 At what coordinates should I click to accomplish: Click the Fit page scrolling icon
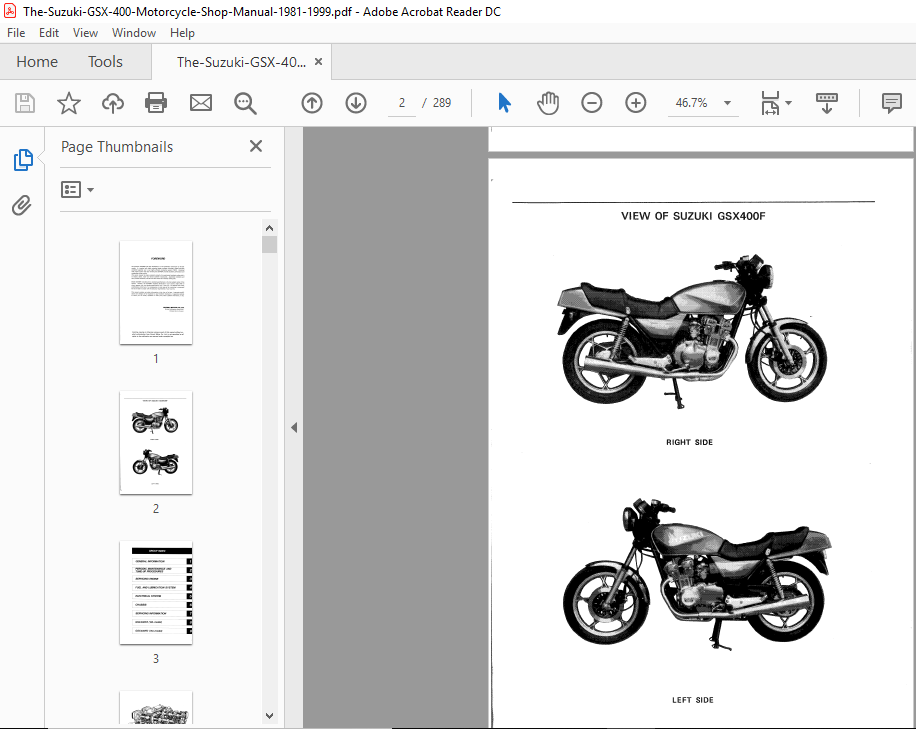(770, 103)
